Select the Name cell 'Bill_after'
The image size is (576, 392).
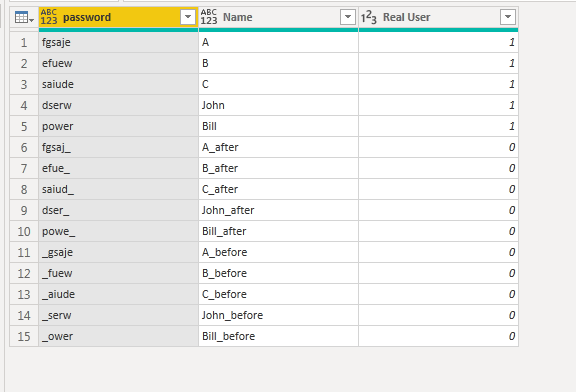(278, 231)
